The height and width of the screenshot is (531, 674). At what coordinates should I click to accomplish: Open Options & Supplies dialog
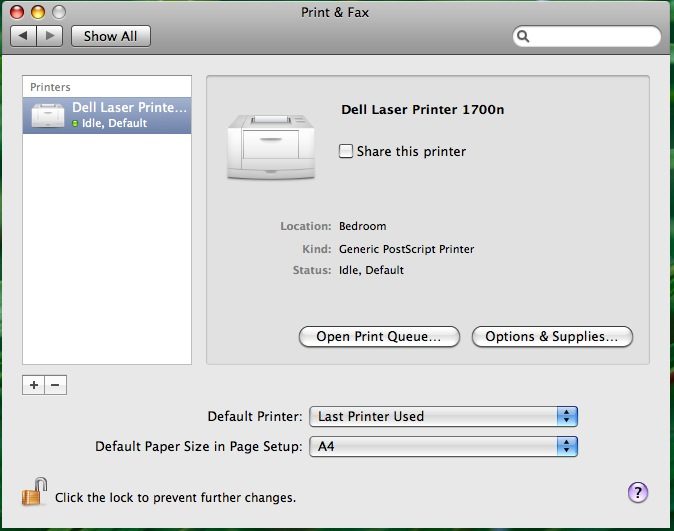click(552, 336)
